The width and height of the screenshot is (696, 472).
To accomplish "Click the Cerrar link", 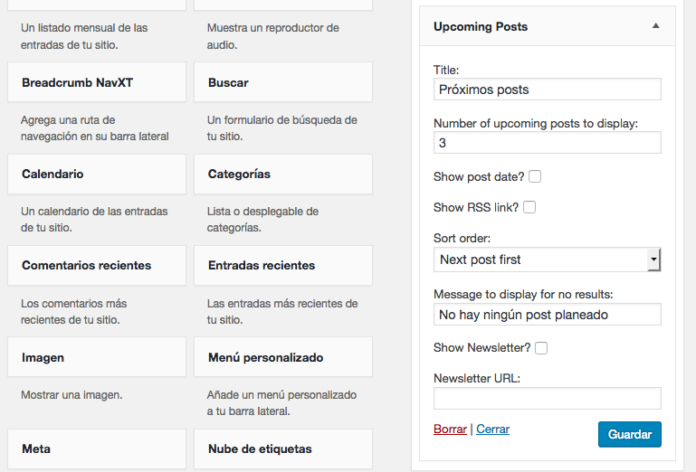I will pyautogui.click(x=492, y=429).
